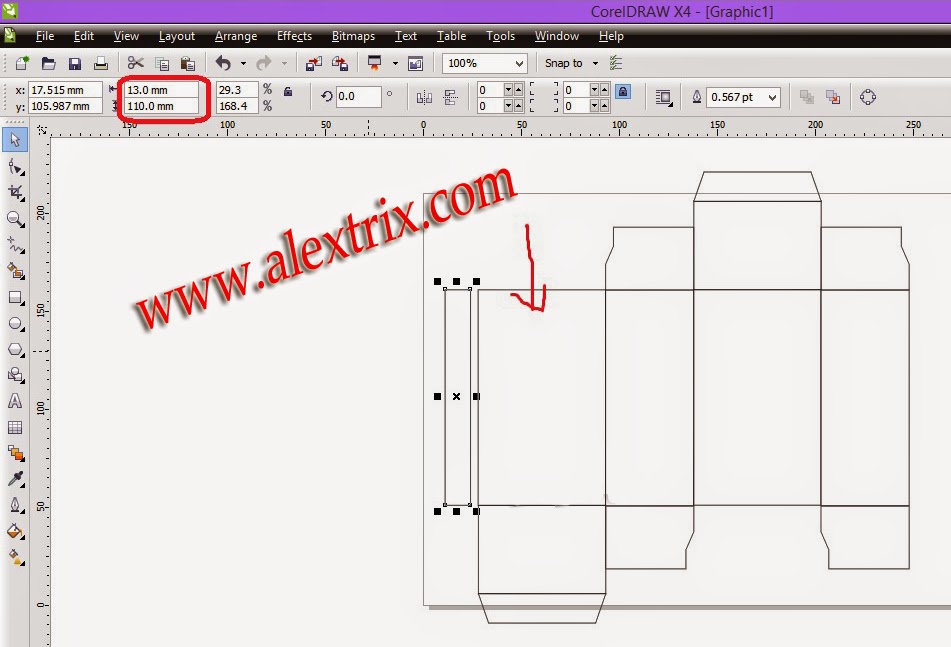Cut selection with the scissors icon
This screenshot has height=647, width=951.
(135, 63)
